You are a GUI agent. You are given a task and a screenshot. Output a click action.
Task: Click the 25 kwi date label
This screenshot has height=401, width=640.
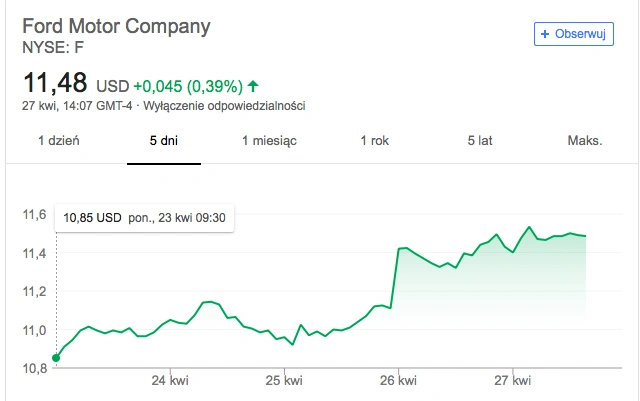(284, 381)
